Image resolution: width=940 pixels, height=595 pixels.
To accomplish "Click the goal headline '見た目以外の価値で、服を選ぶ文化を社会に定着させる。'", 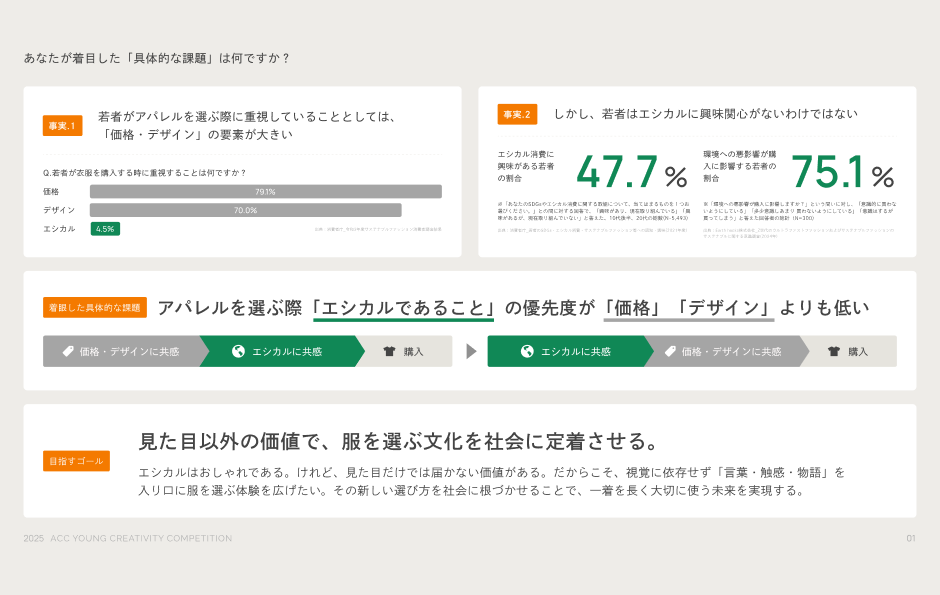I will 399,441.
